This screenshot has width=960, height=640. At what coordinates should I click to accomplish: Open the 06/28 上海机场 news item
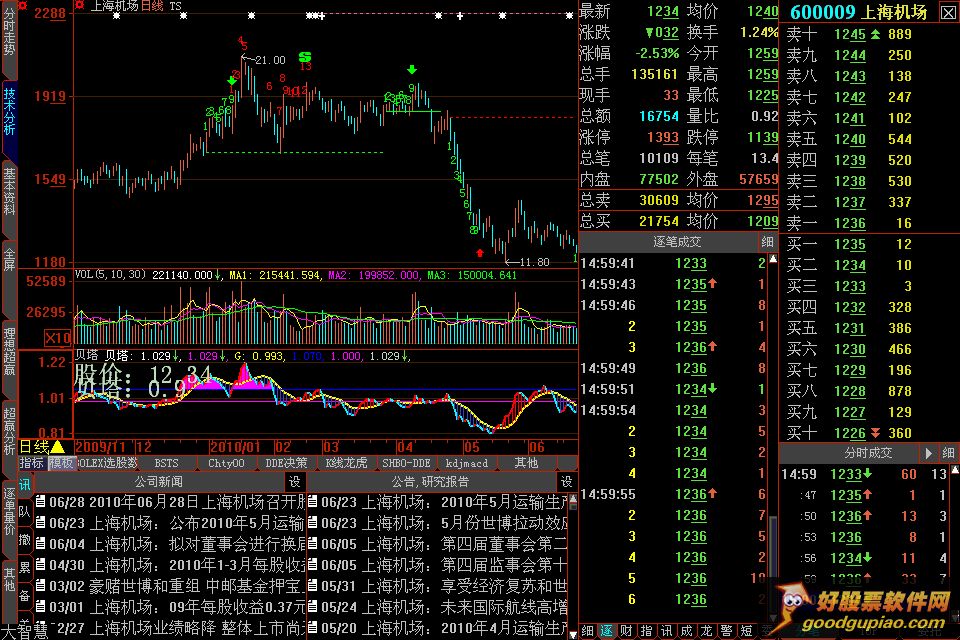pyautogui.click(x=170, y=501)
